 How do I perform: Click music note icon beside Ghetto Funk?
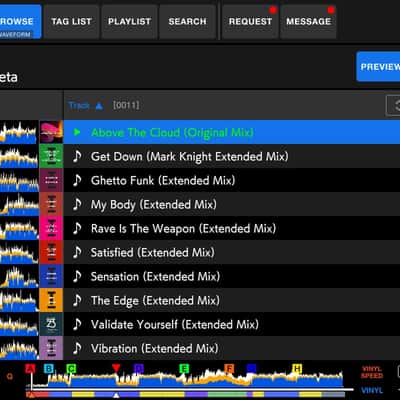point(77,180)
